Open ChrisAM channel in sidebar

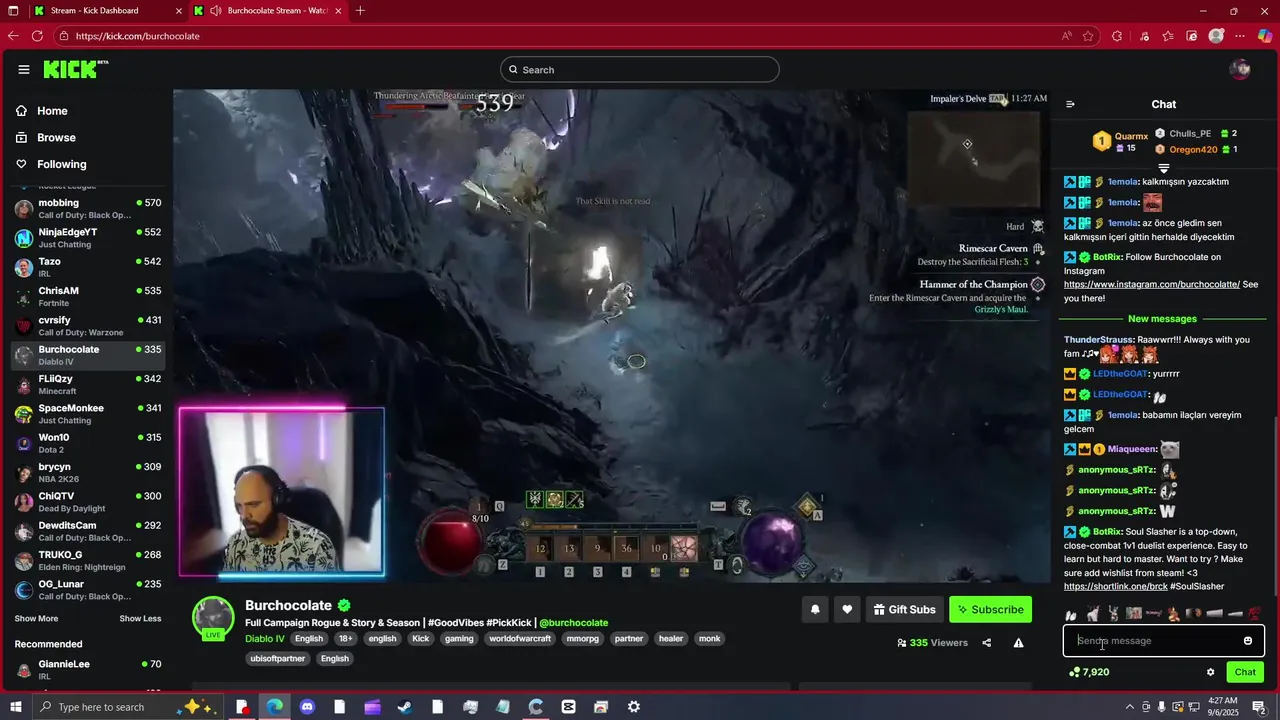tap(88, 296)
